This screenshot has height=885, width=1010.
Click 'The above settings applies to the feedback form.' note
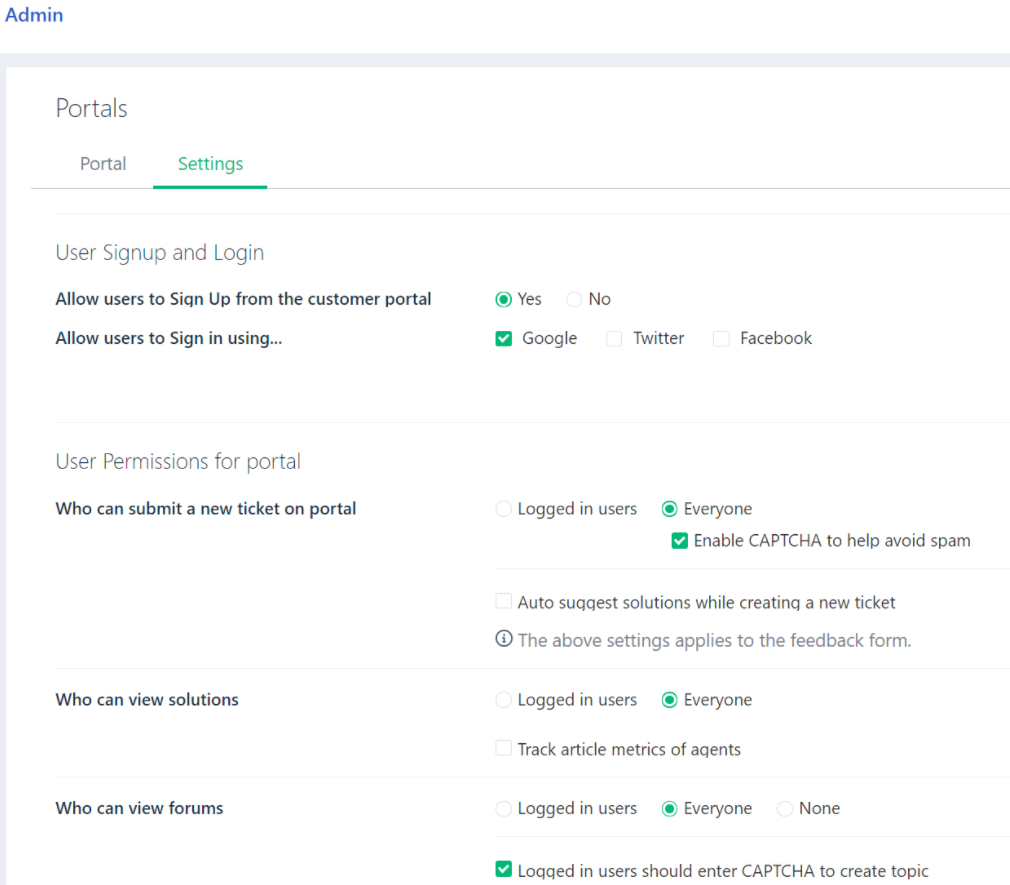click(x=714, y=640)
